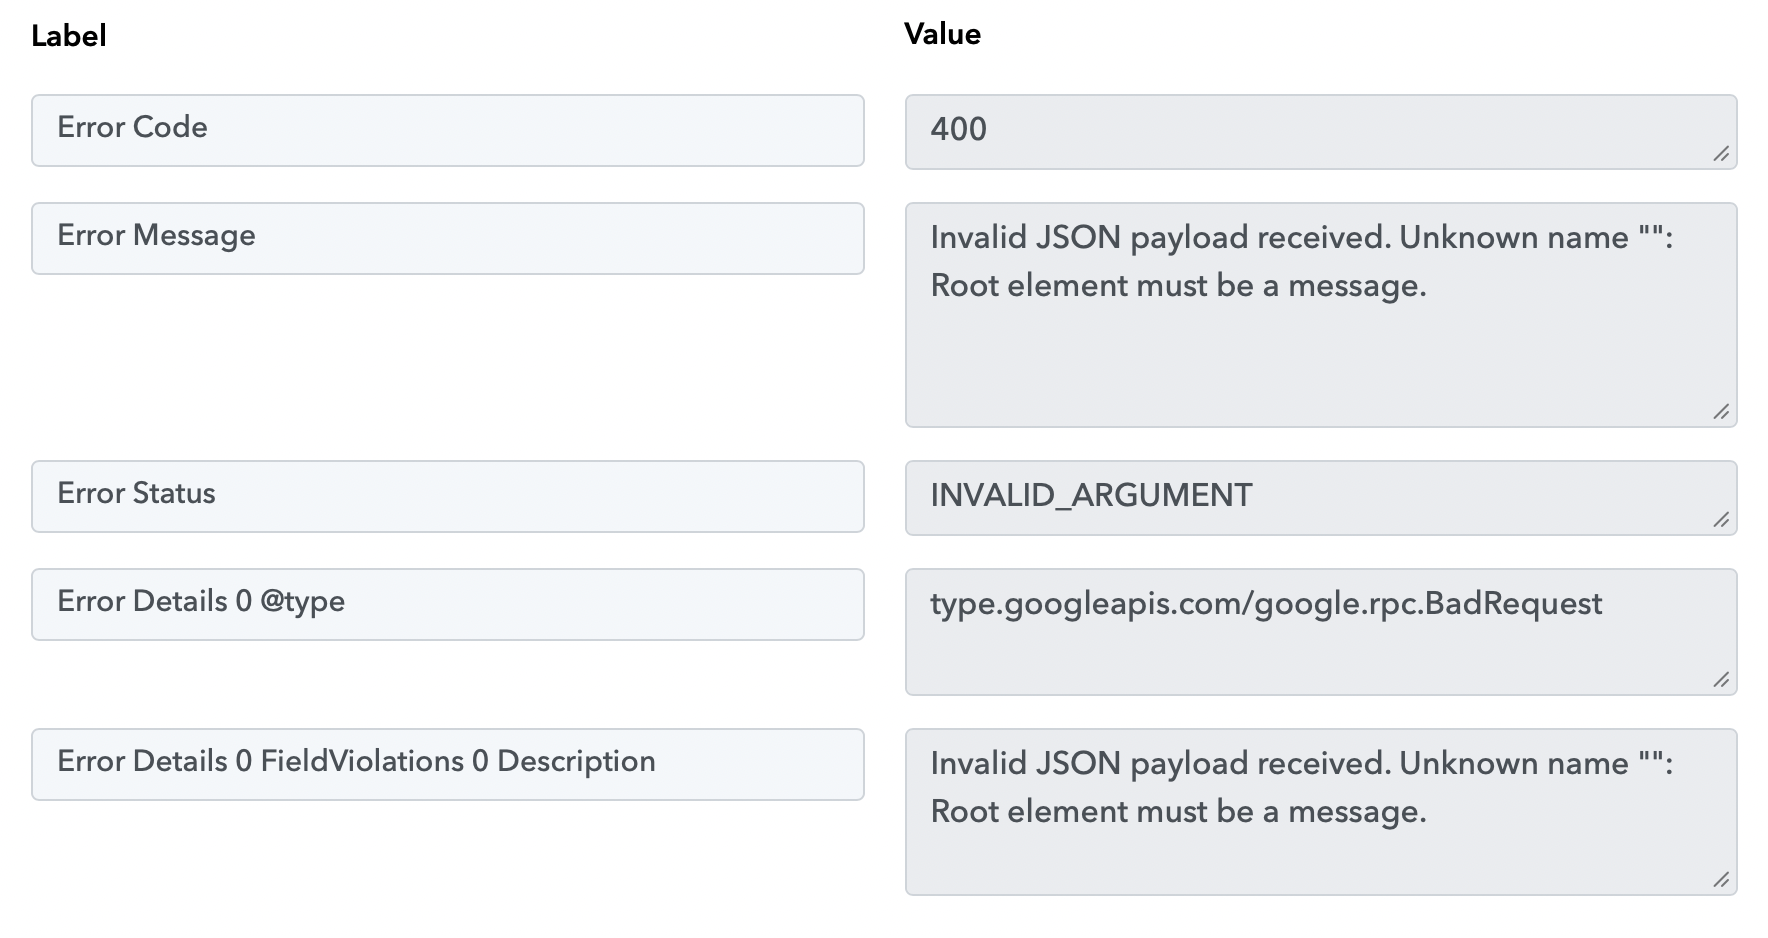Click resize handle of INVALID_ARGUMENT value box
This screenshot has width=1768, height=938.
click(x=1721, y=520)
